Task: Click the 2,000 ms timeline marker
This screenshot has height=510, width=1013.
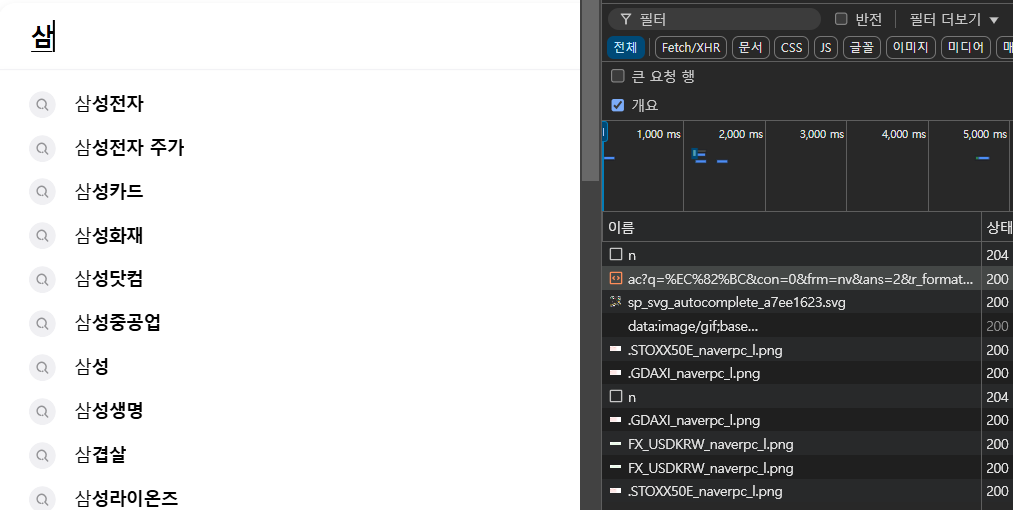Action: pyautogui.click(x=740, y=134)
